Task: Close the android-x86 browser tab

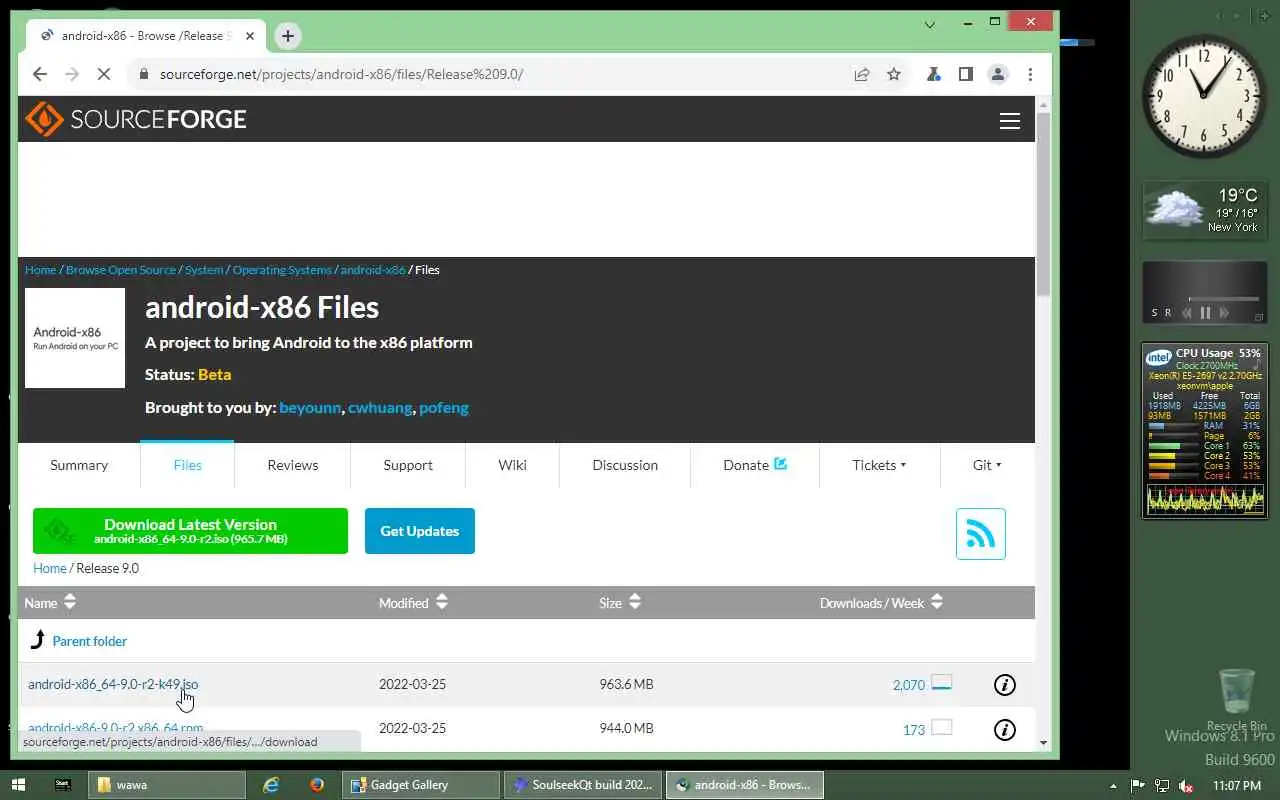Action: point(250,36)
